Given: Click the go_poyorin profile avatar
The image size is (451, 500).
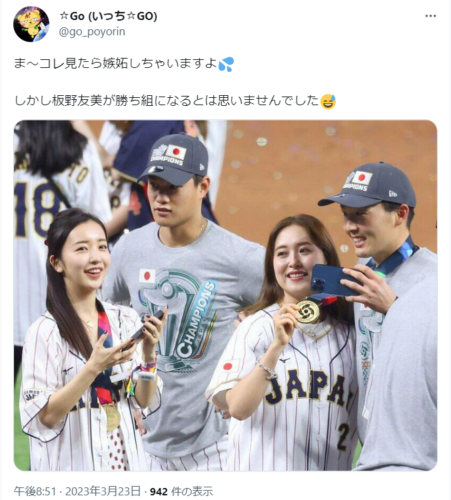Looking at the screenshot, I should pos(31,24).
